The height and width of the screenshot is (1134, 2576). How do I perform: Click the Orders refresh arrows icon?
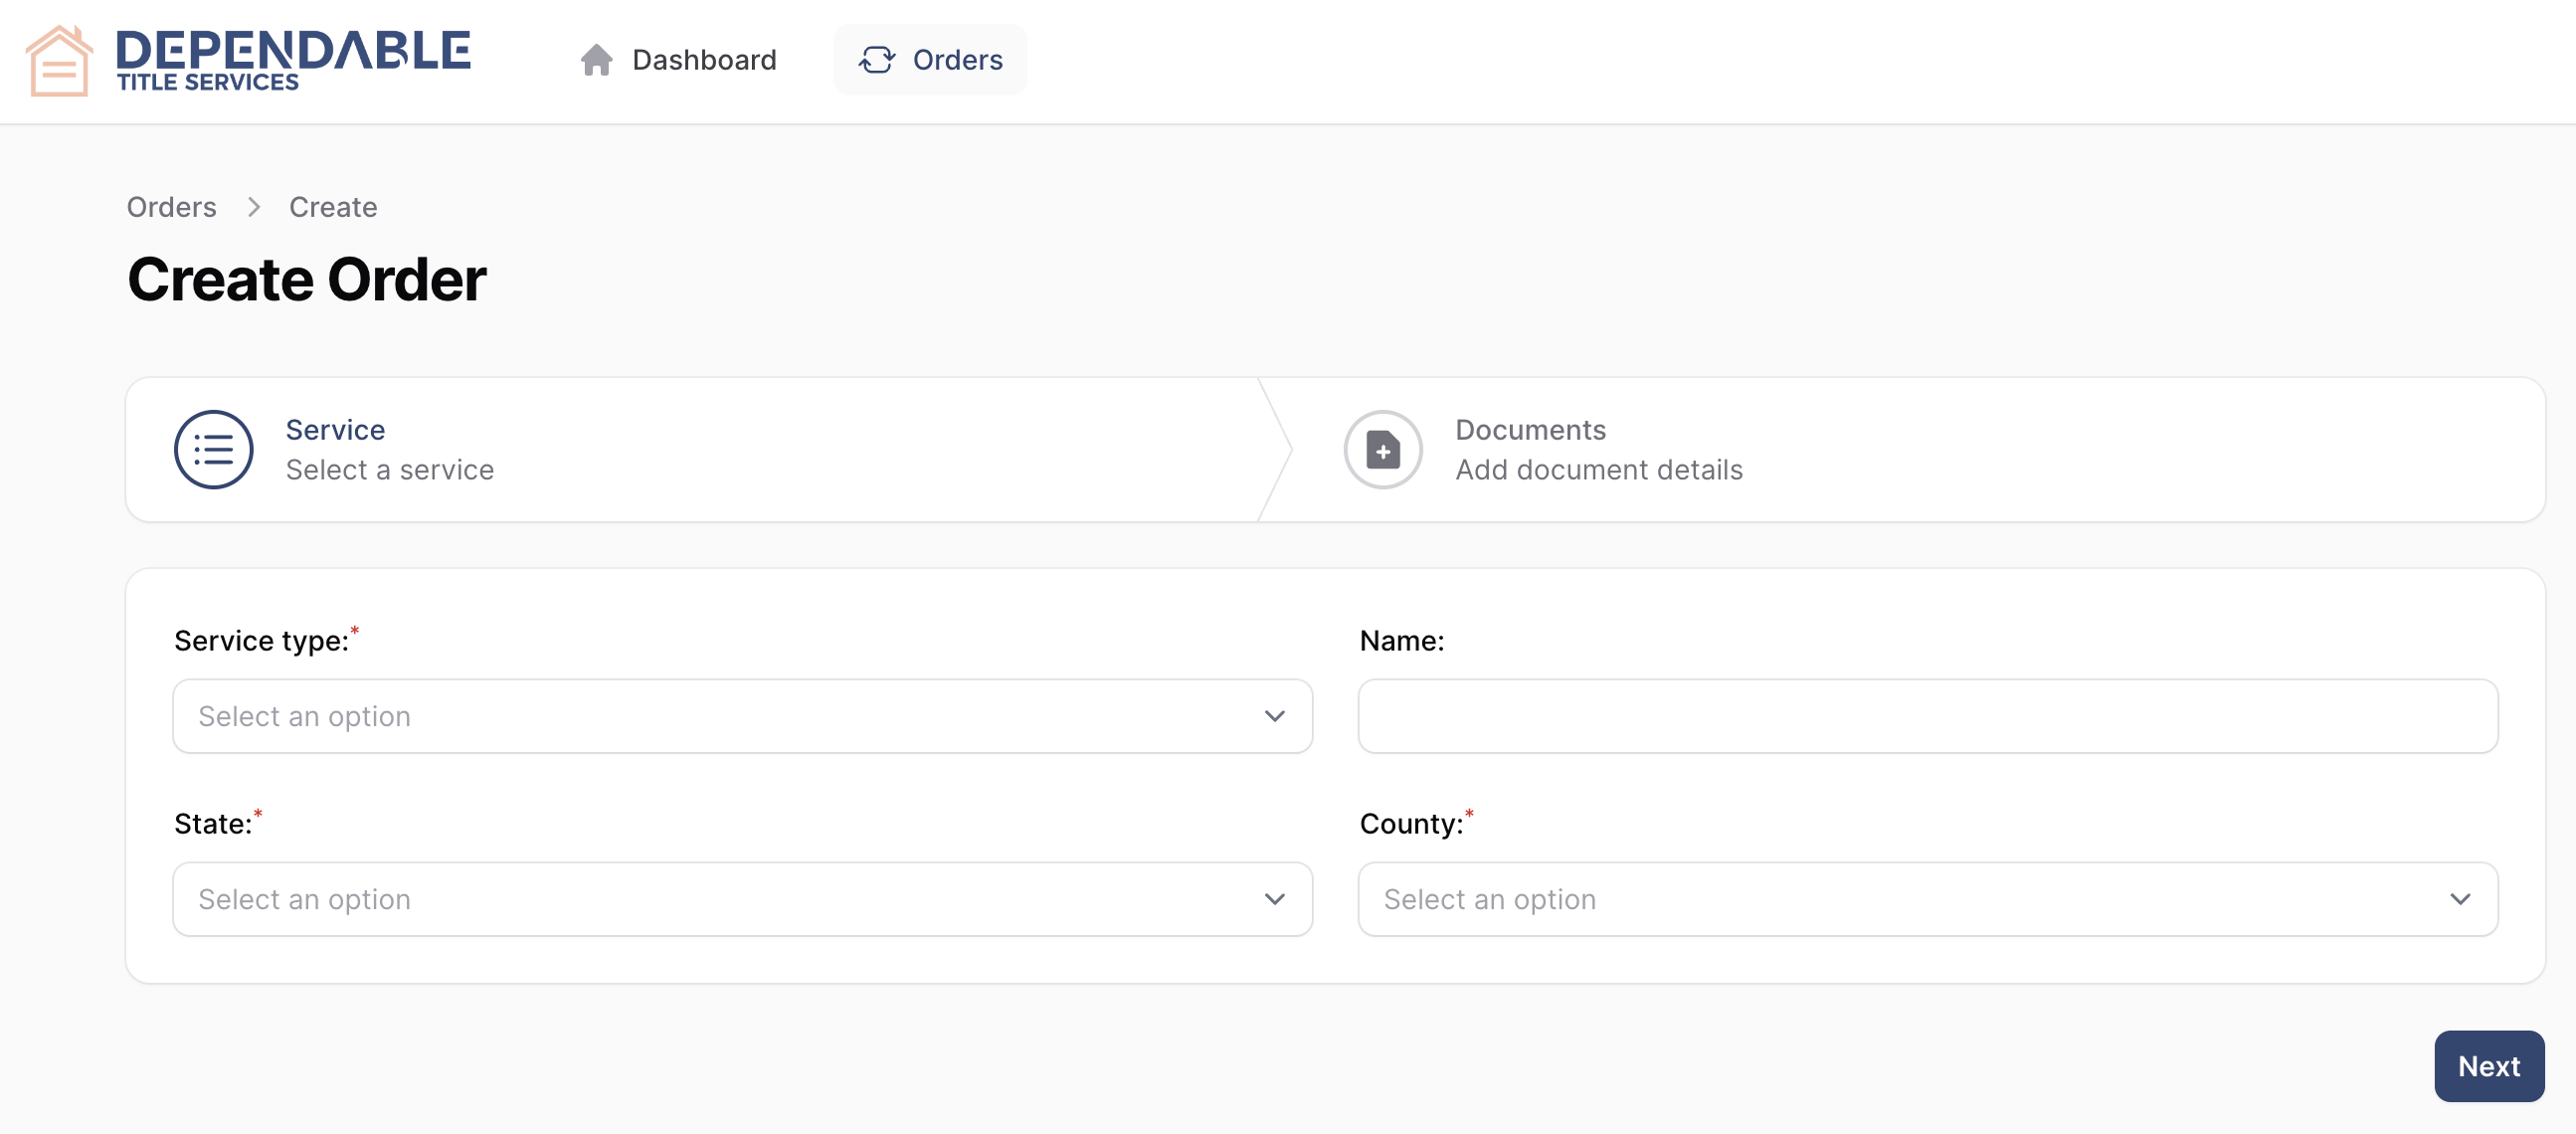point(876,60)
